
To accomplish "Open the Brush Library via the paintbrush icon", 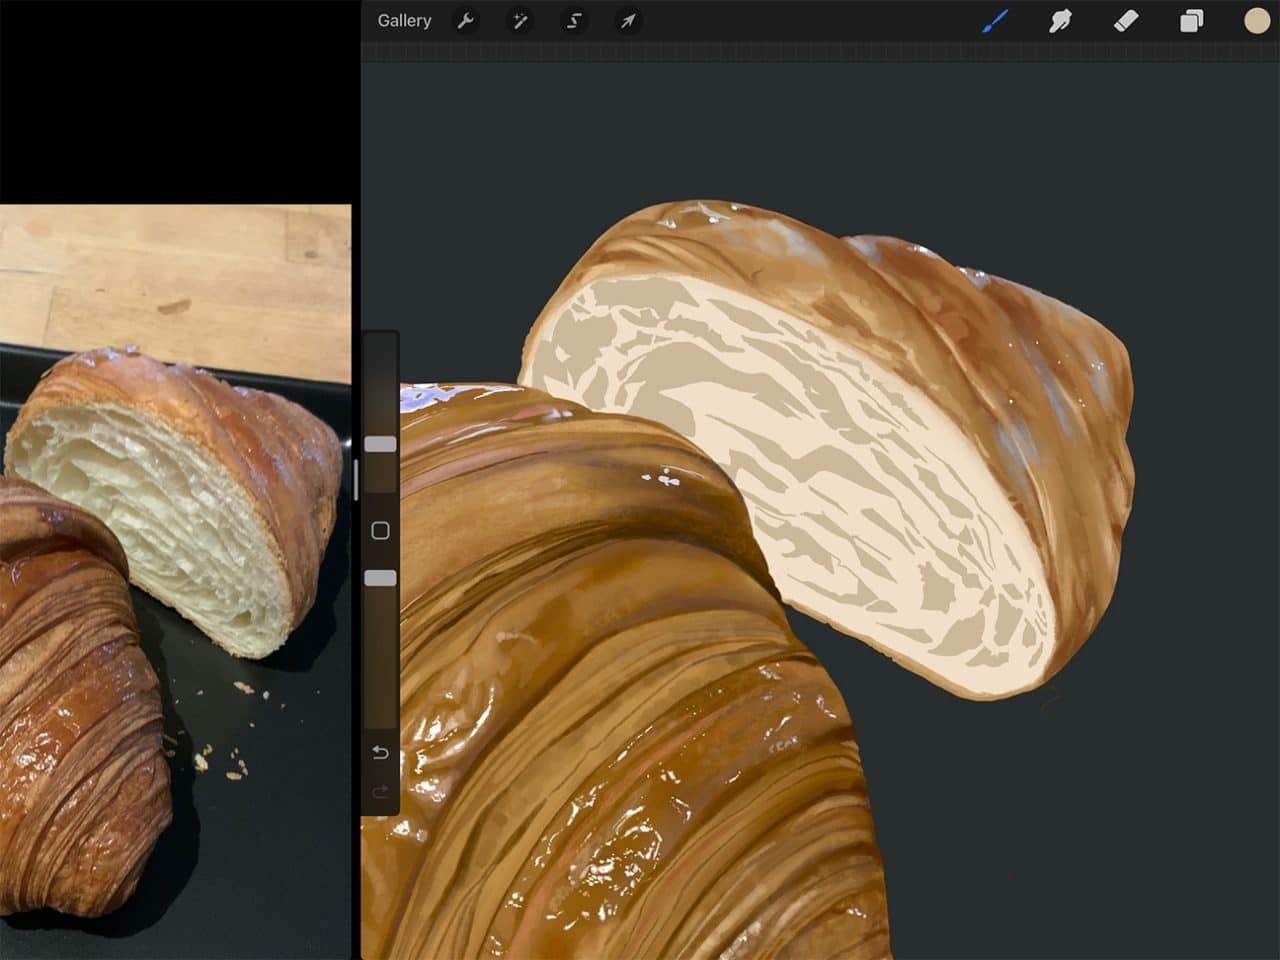I will (x=996, y=20).
